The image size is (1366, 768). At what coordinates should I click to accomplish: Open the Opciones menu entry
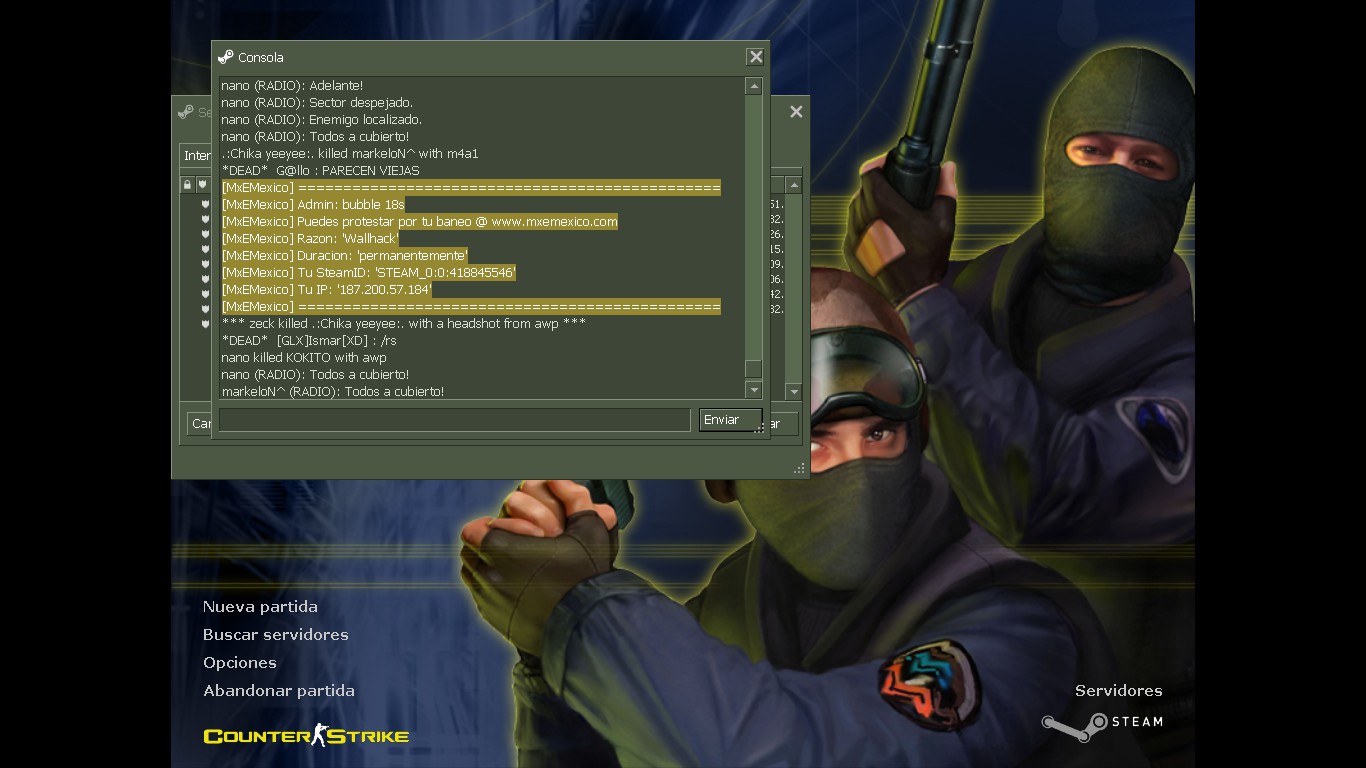coord(240,663)
